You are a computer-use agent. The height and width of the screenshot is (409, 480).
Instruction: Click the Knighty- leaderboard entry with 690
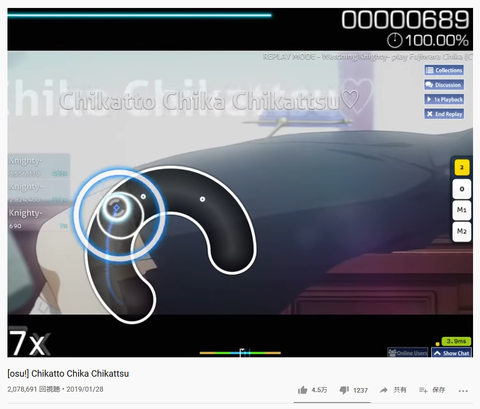click(39, 218)
